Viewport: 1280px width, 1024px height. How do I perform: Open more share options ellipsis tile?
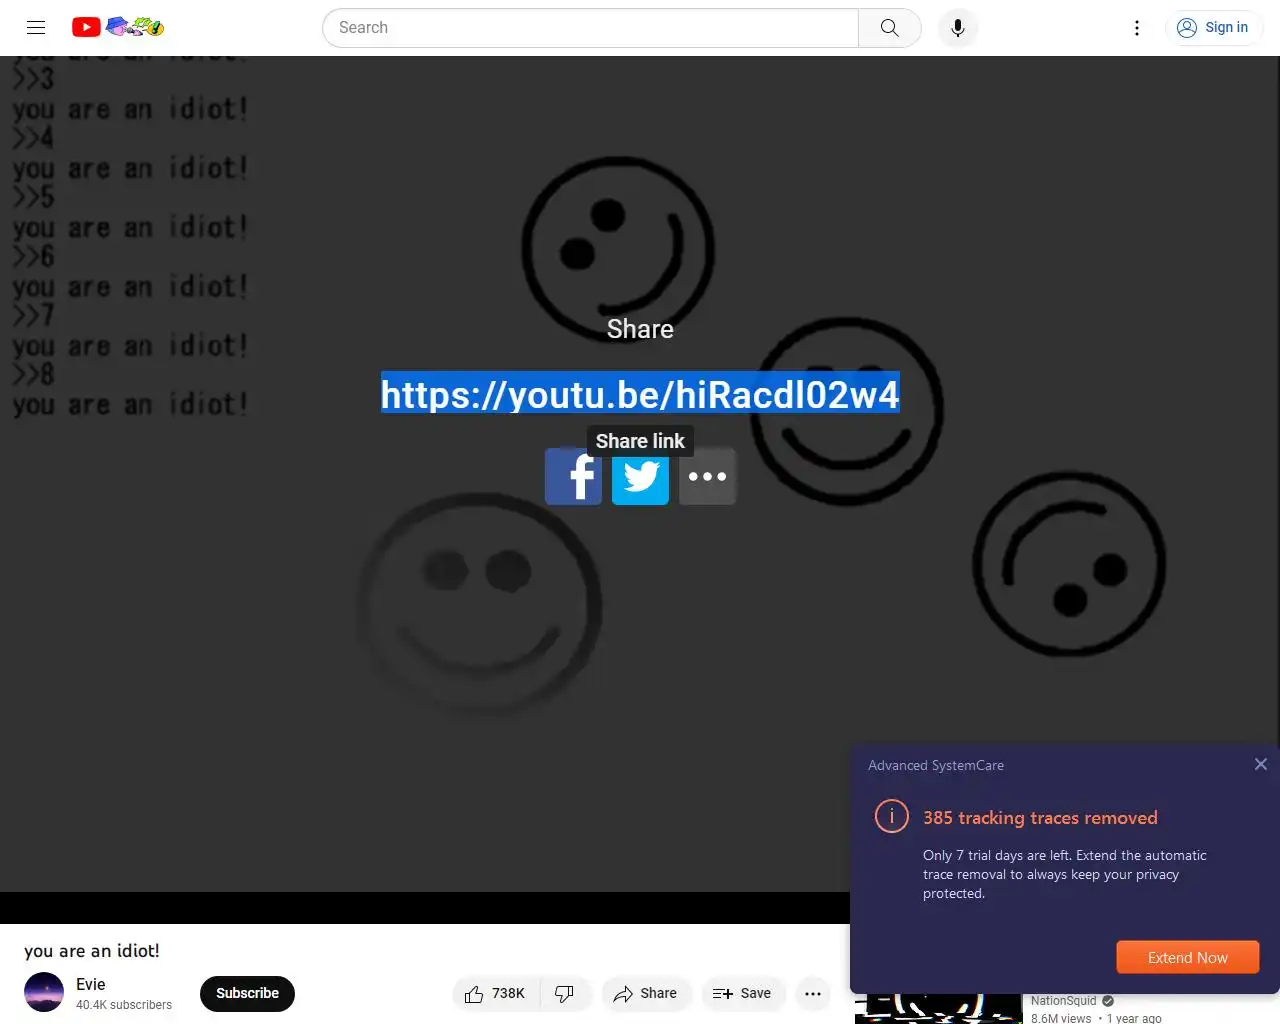(x=707, y=476)
